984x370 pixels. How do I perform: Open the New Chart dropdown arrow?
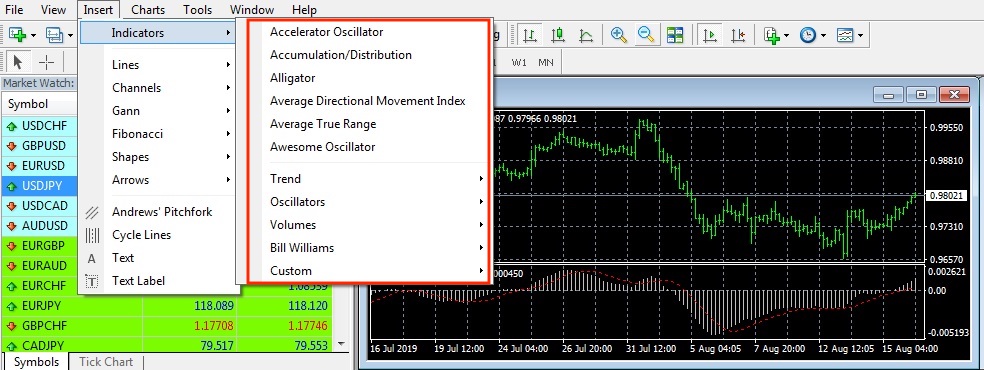[x=33, y=36]
